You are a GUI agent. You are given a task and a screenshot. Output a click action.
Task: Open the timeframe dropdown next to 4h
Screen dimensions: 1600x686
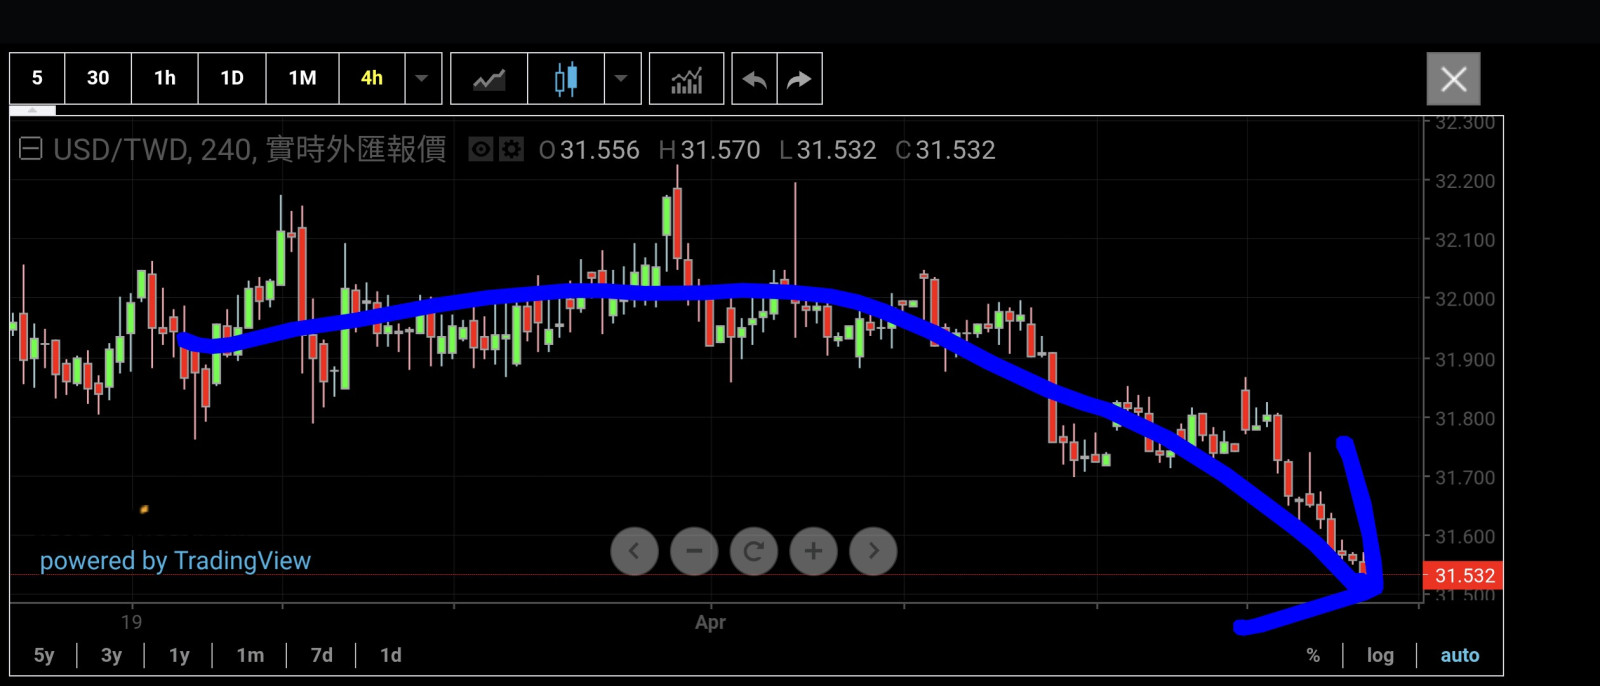pyautogui.click(x=422, y=79)
